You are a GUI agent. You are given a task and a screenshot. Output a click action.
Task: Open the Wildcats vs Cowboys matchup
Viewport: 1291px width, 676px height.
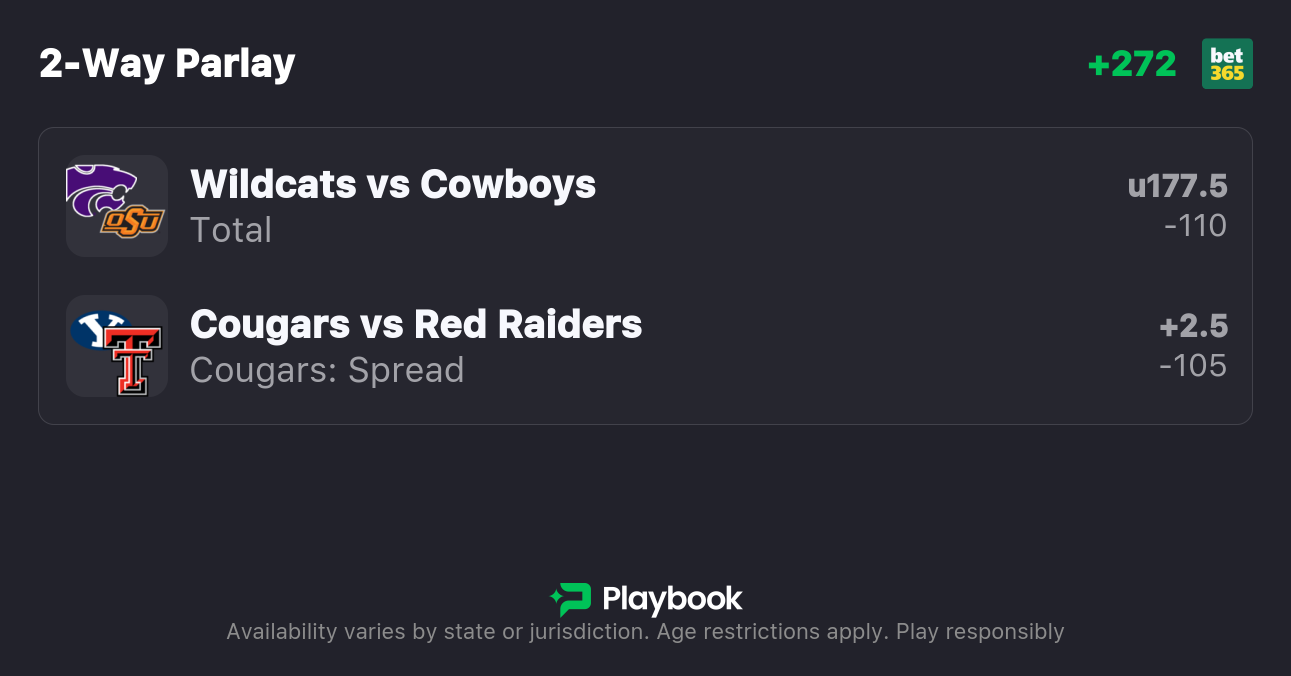(393, 184)
